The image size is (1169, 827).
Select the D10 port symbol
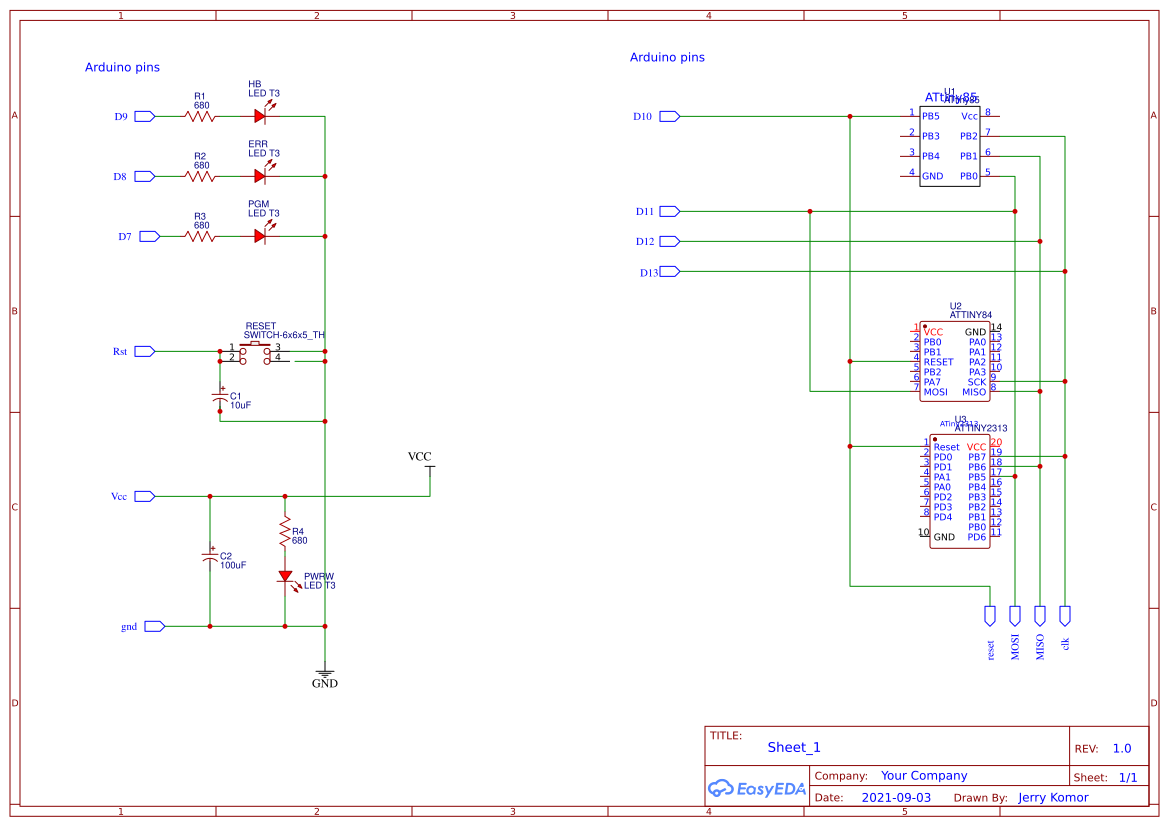click(669, 116)
